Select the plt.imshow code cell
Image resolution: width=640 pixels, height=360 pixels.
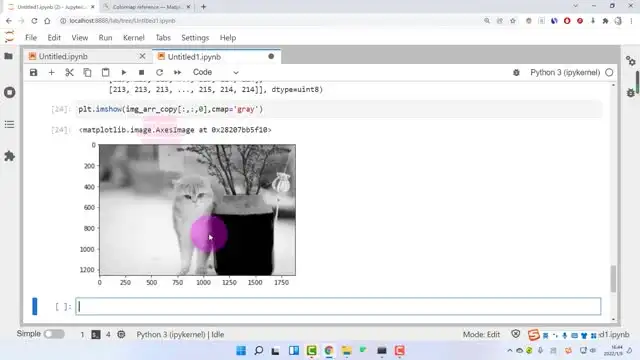[x=340, y=109]
